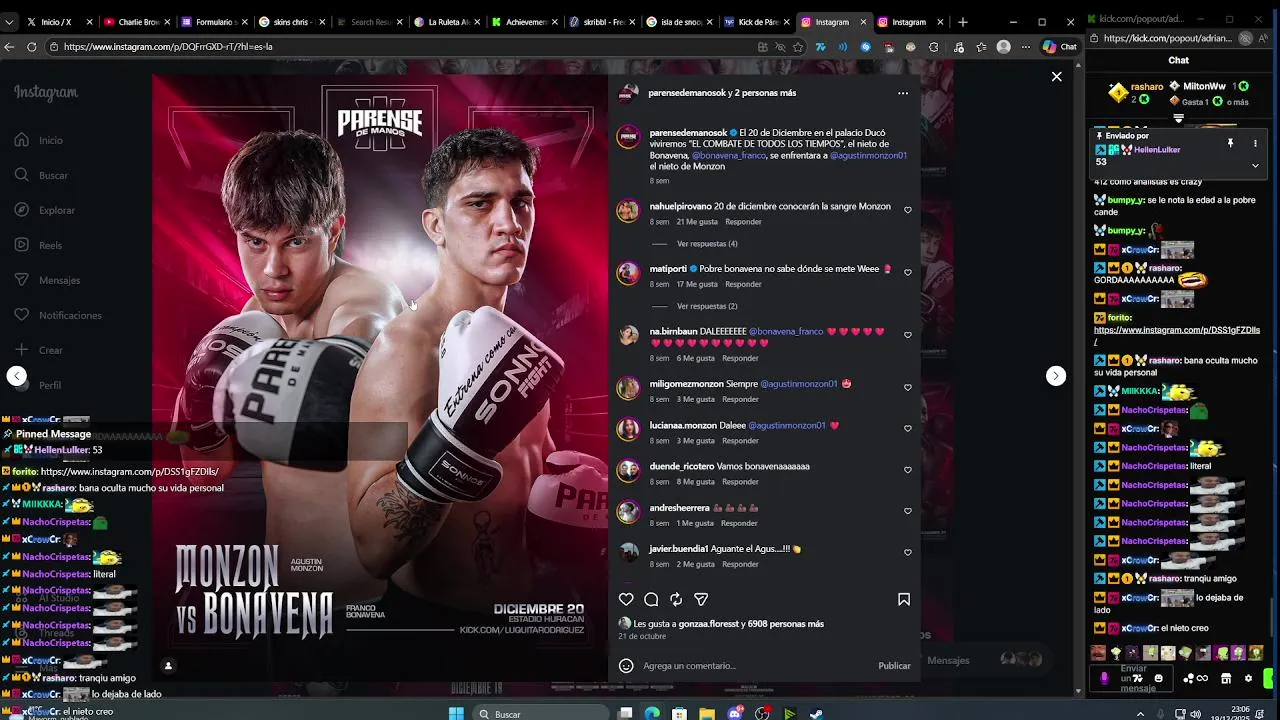This screenshot has height=720, width=1280.
Task: Switch to 'Kick de Pare' browser tab
Action: click(x=758, y=22)
